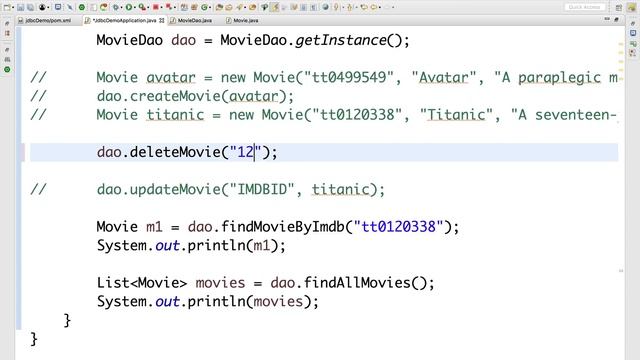Click the commented dao.createMovie(avatar) line

[195, 96]
